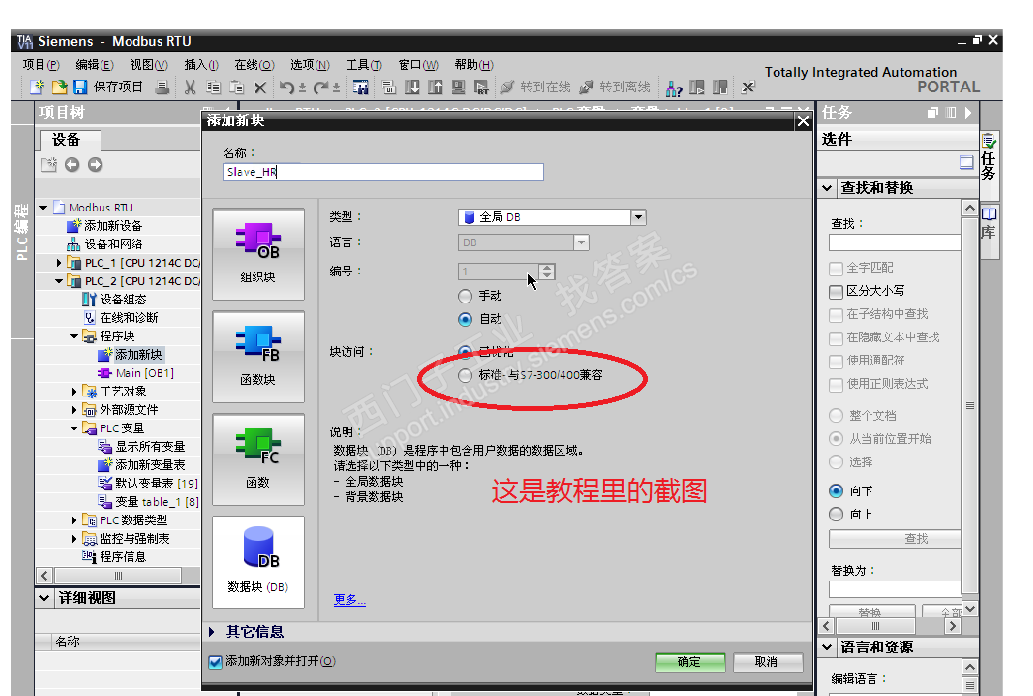Click the project tree horizontal scrollbar

tap(117, 575)
